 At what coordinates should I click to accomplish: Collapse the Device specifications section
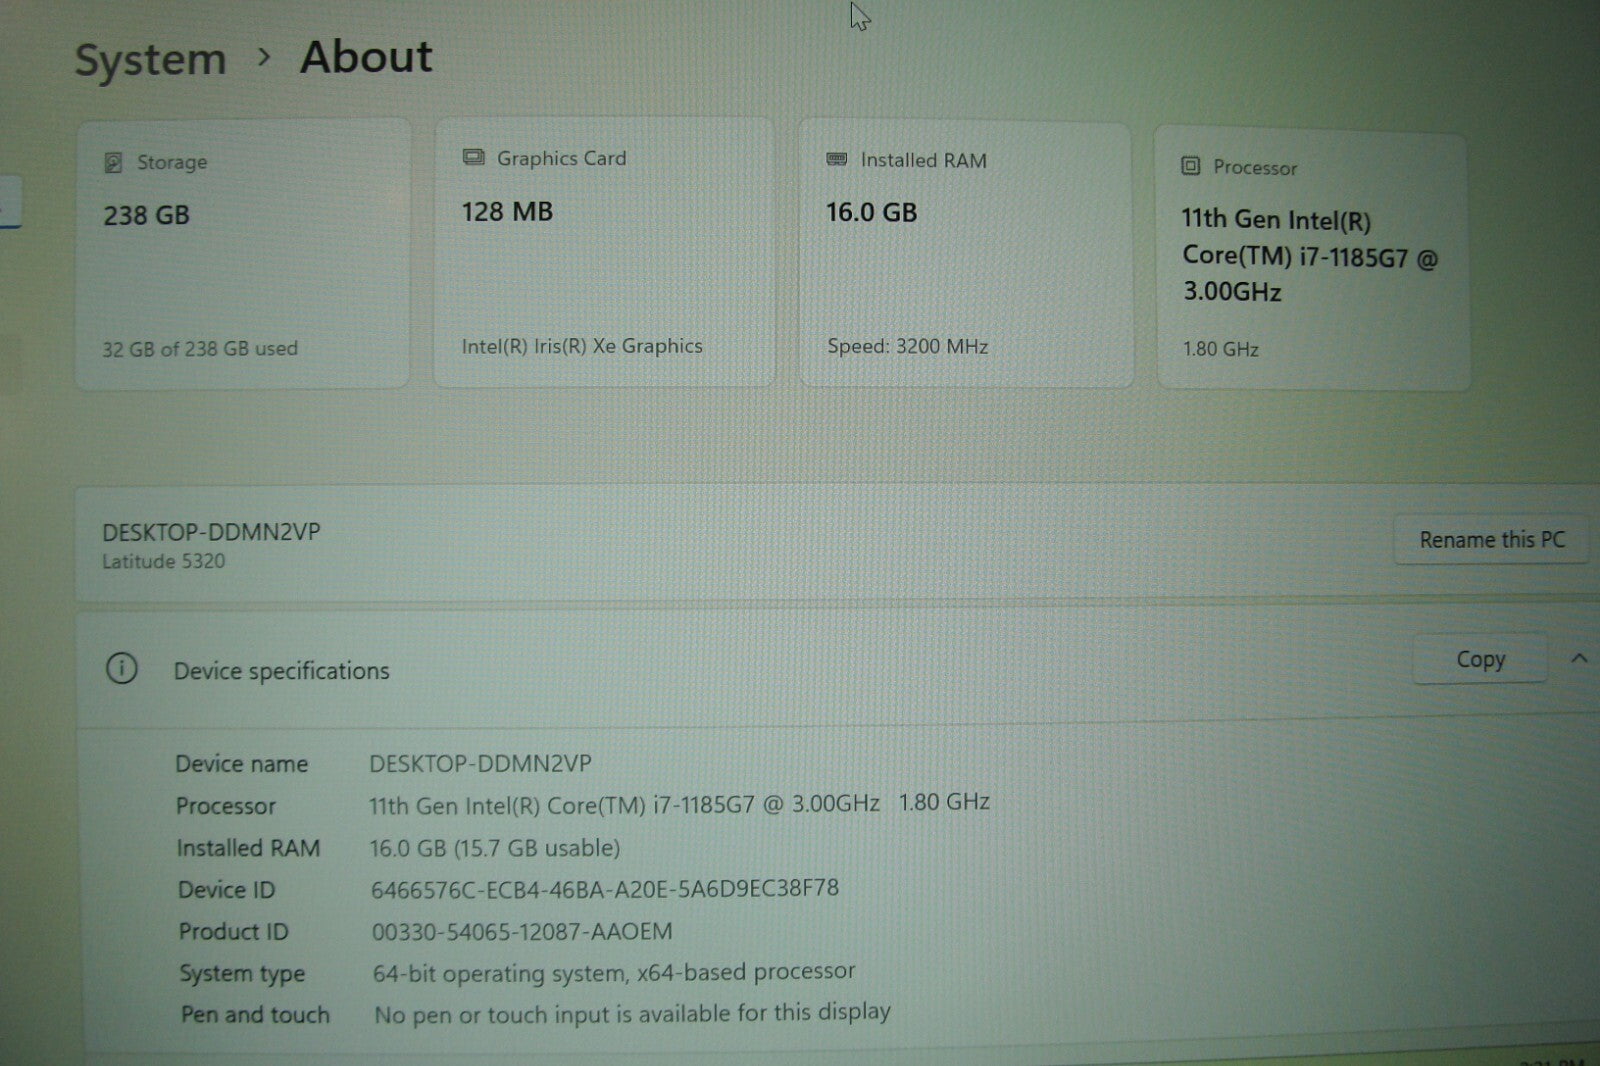coord(1579,658)
